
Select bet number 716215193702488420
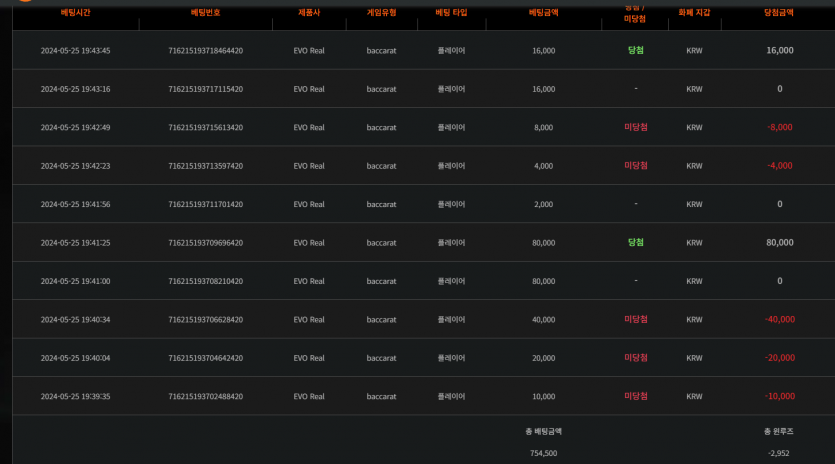click(x=206, y=396)
